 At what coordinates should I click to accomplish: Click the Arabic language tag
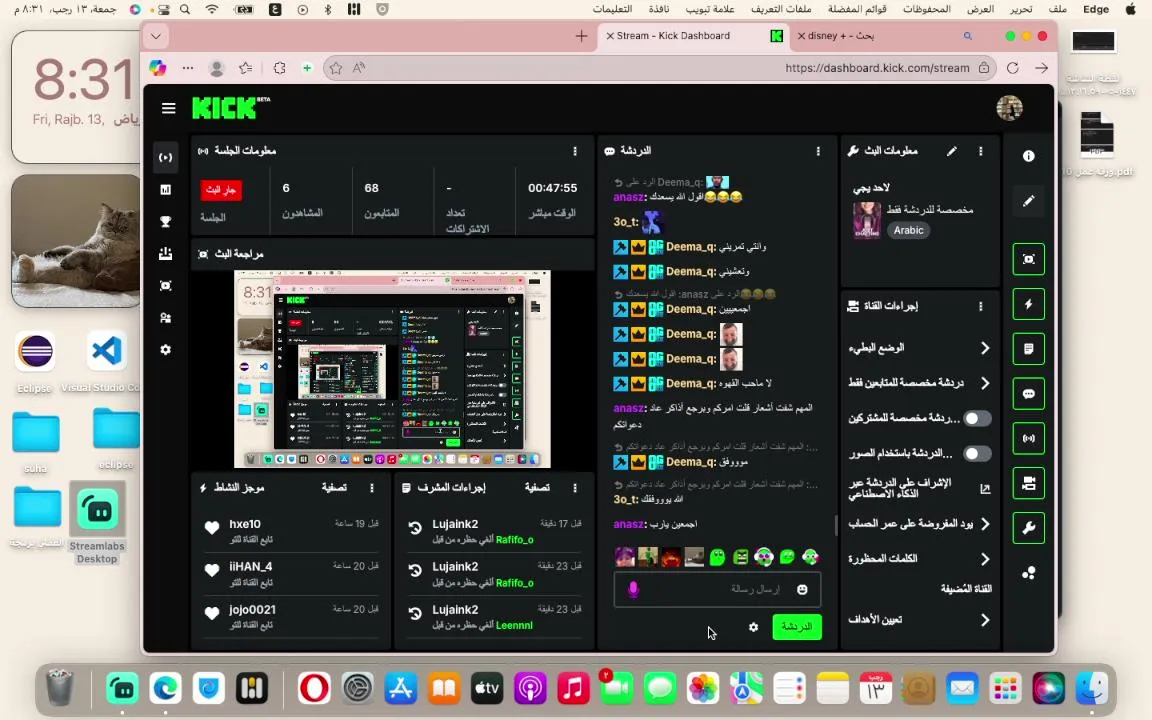[909, 230]
